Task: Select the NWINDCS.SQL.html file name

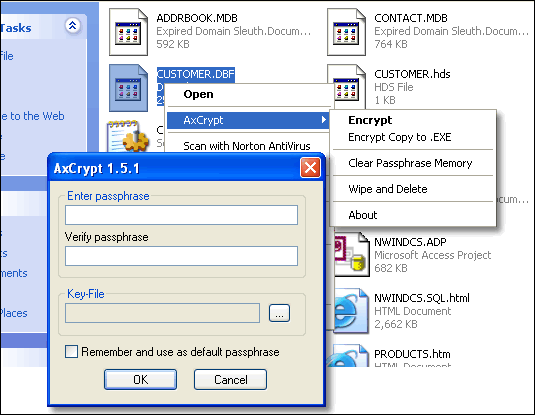Action: point(422,298)
